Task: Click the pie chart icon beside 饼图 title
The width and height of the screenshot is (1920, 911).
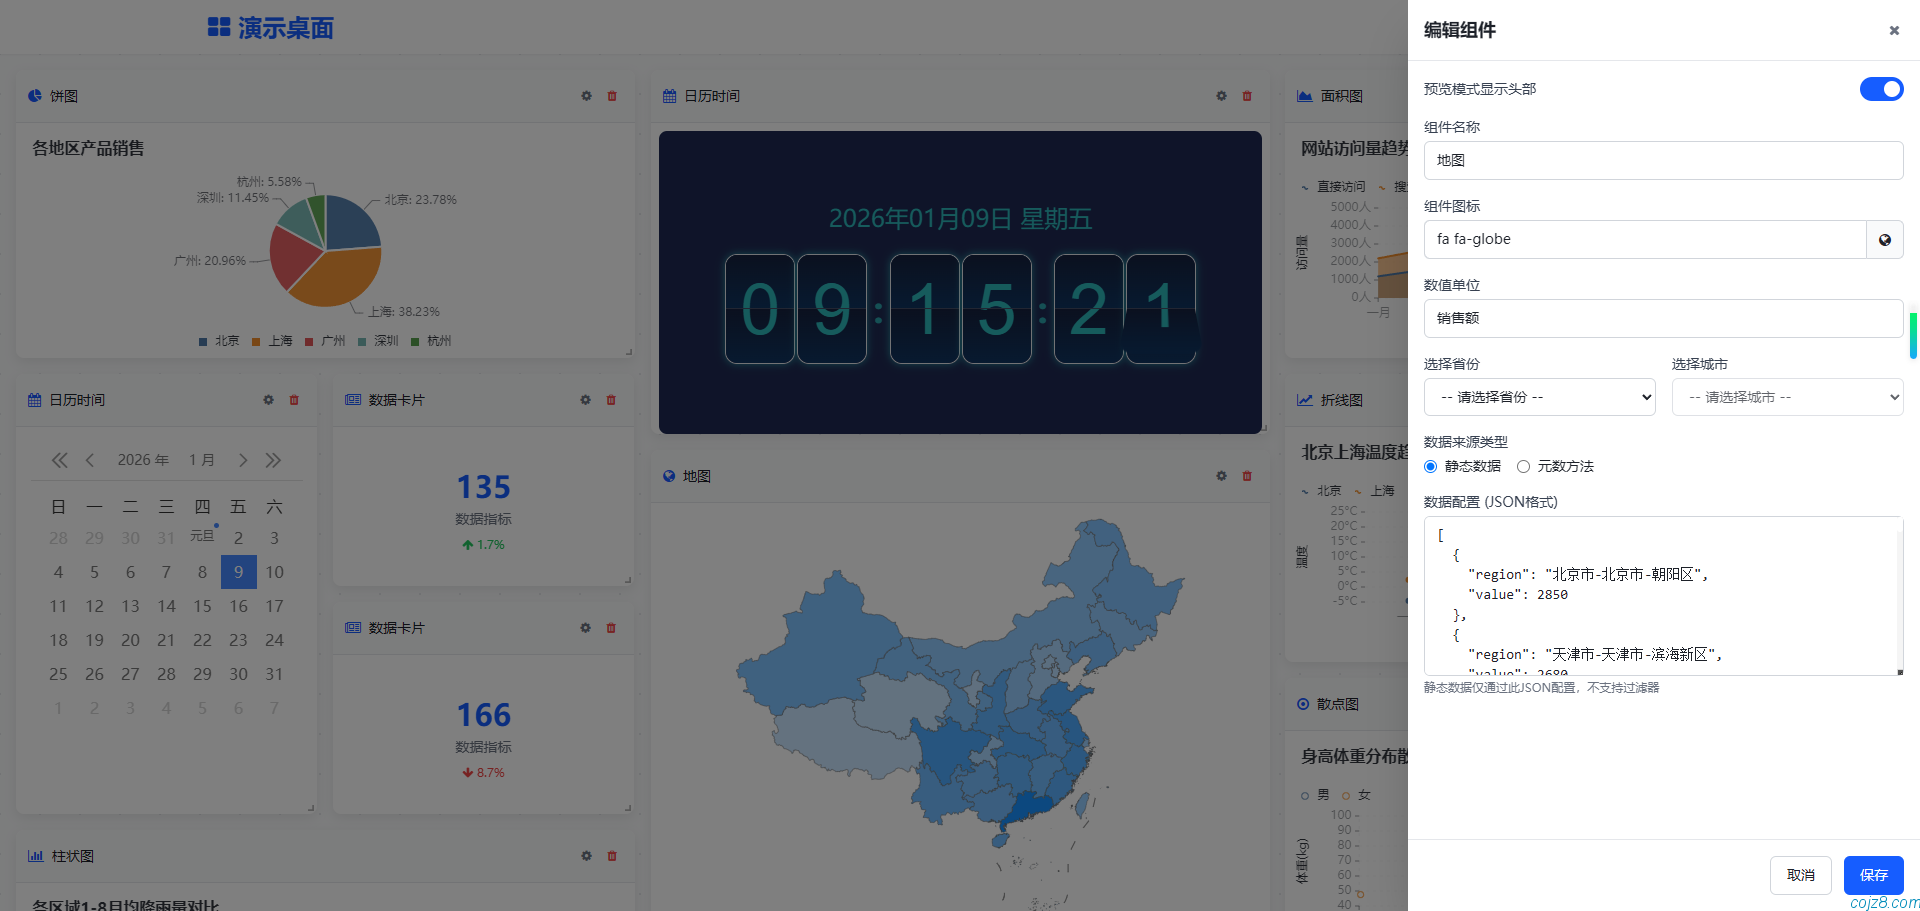Action: tap(33, 96)
